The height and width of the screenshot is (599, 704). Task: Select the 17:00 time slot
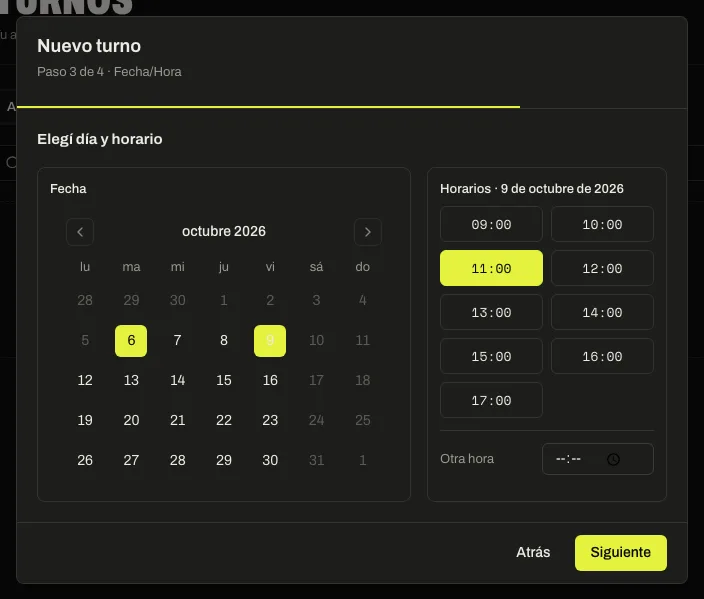491,400
